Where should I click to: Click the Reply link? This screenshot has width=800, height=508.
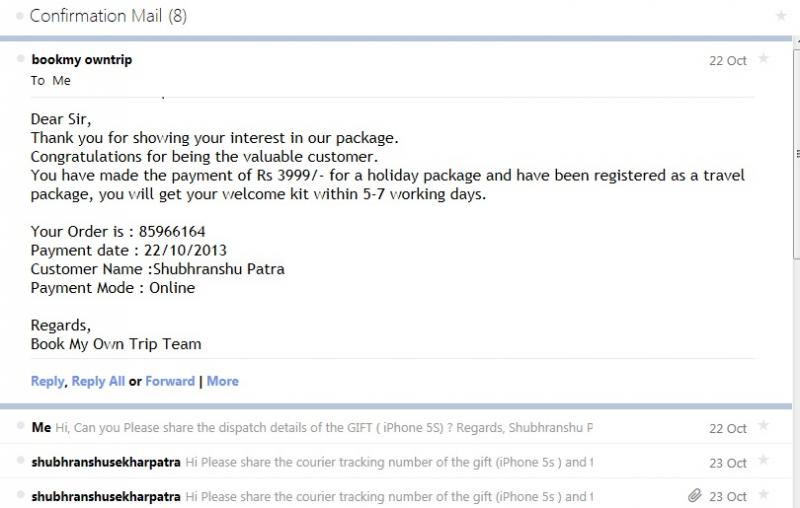(x=47, y=381)
